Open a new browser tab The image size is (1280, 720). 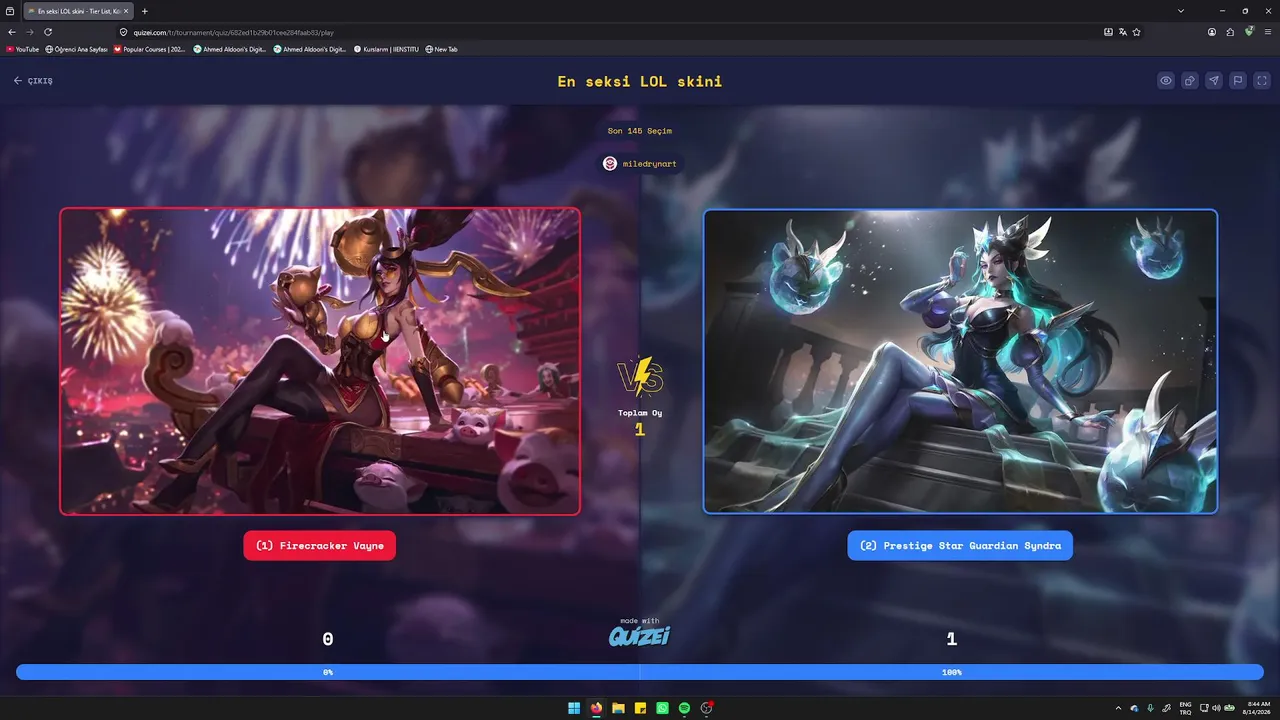[145, 11]
